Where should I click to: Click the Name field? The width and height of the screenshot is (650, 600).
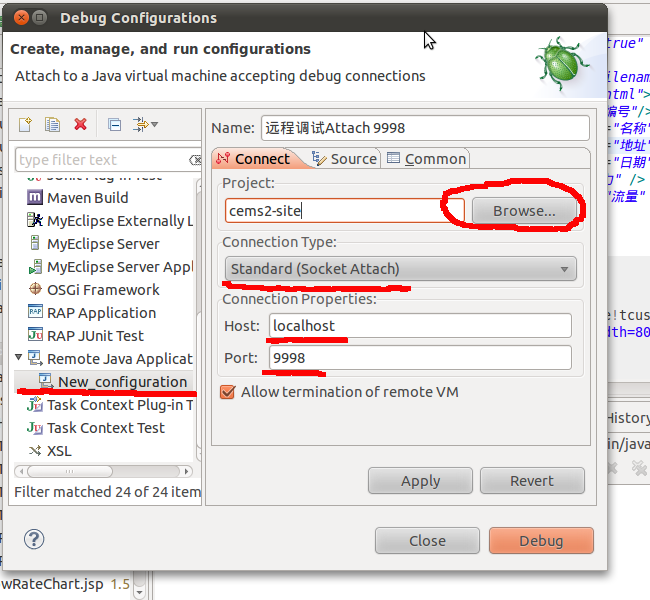pyautogui.click(x=425, y=128)
